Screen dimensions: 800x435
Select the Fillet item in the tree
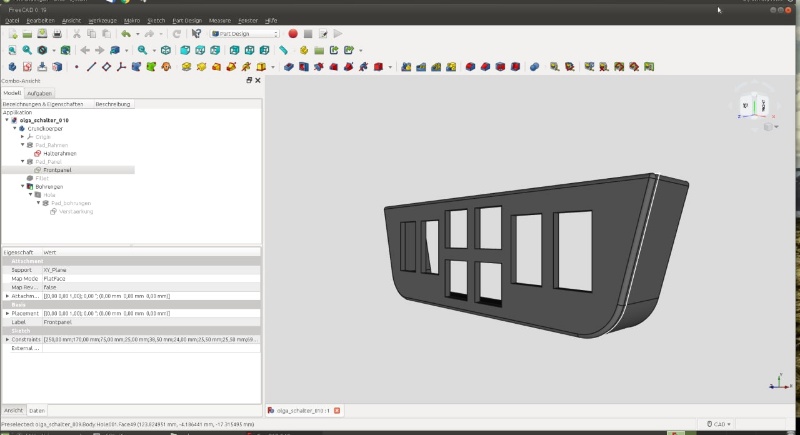point(42,178)
